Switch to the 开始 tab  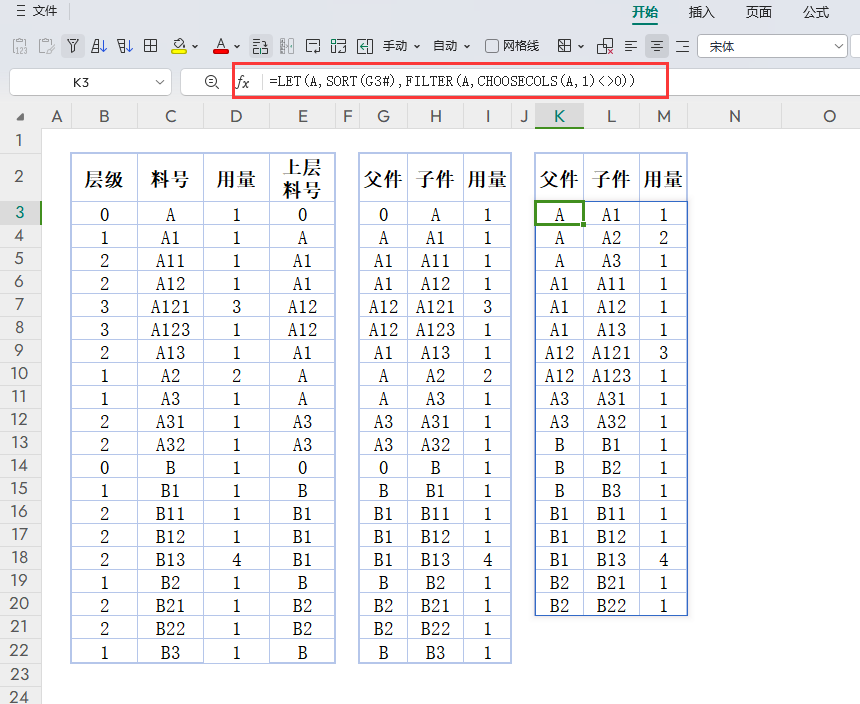(644, 12)
